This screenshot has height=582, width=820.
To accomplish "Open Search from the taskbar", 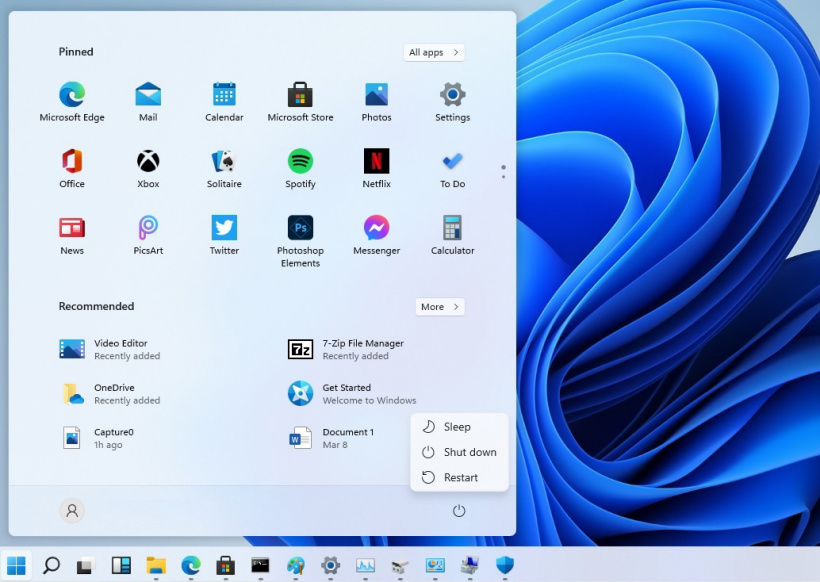I will (51, 564).
